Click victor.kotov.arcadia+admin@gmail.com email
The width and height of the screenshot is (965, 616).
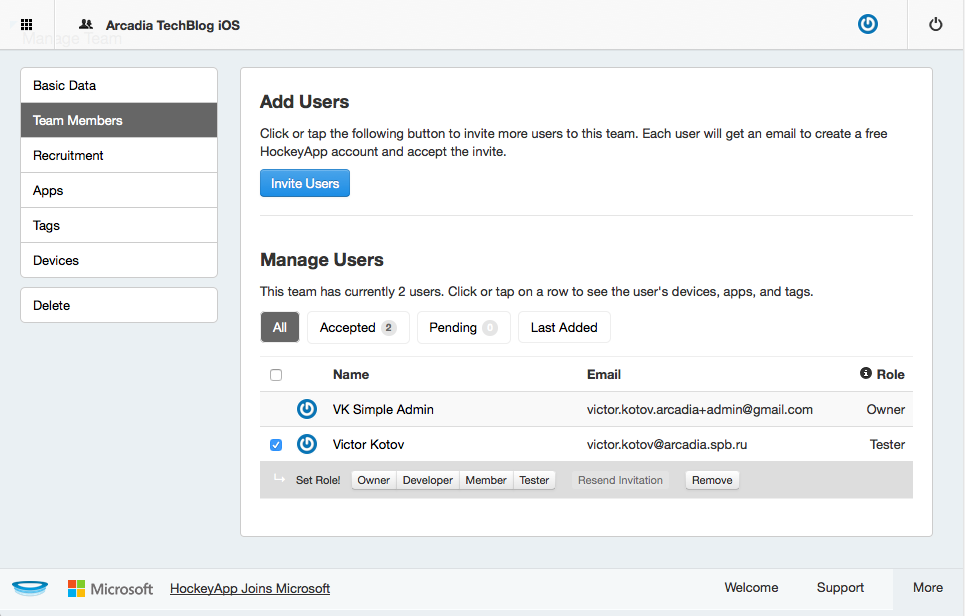tap(700, 409)
